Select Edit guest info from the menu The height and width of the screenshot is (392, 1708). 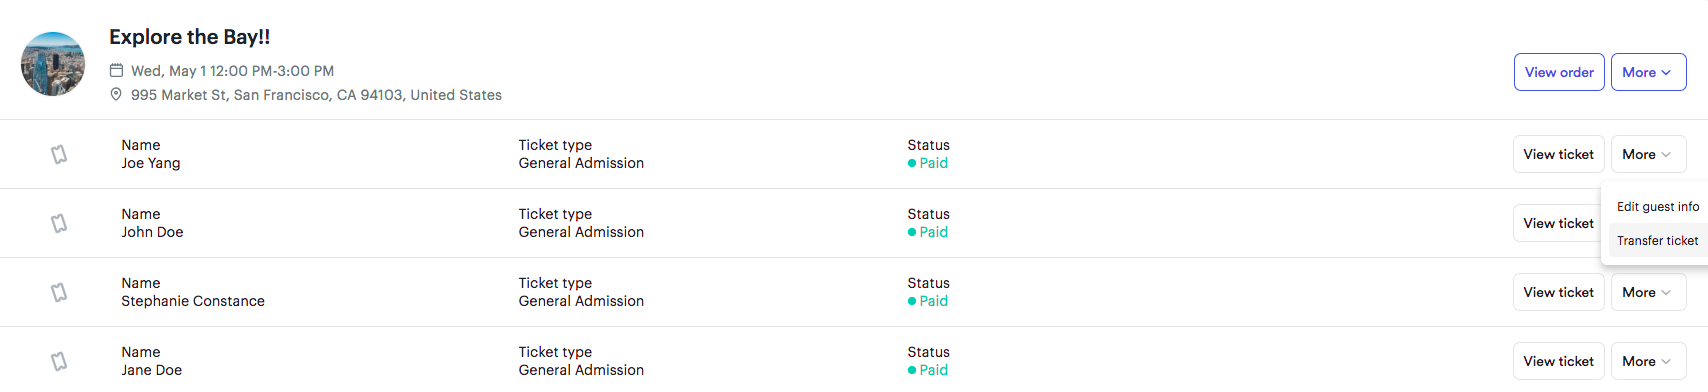coord(1658,206)
